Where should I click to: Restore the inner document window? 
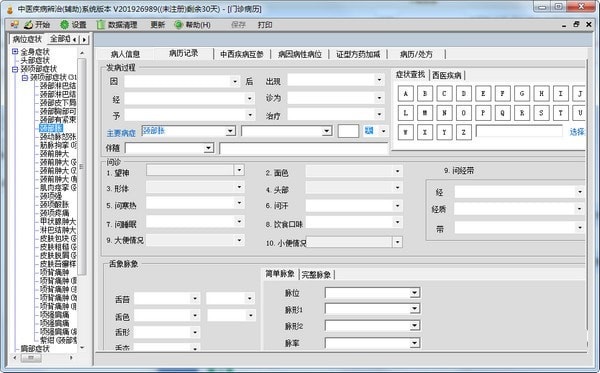tap(576, 24)
